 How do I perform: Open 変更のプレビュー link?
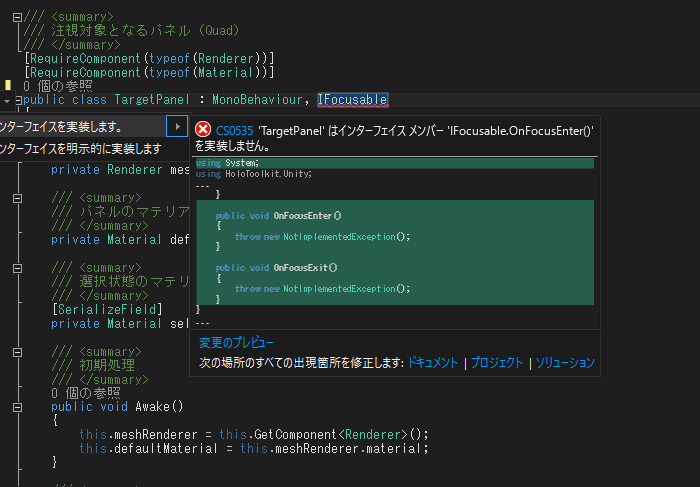[236, 342]
